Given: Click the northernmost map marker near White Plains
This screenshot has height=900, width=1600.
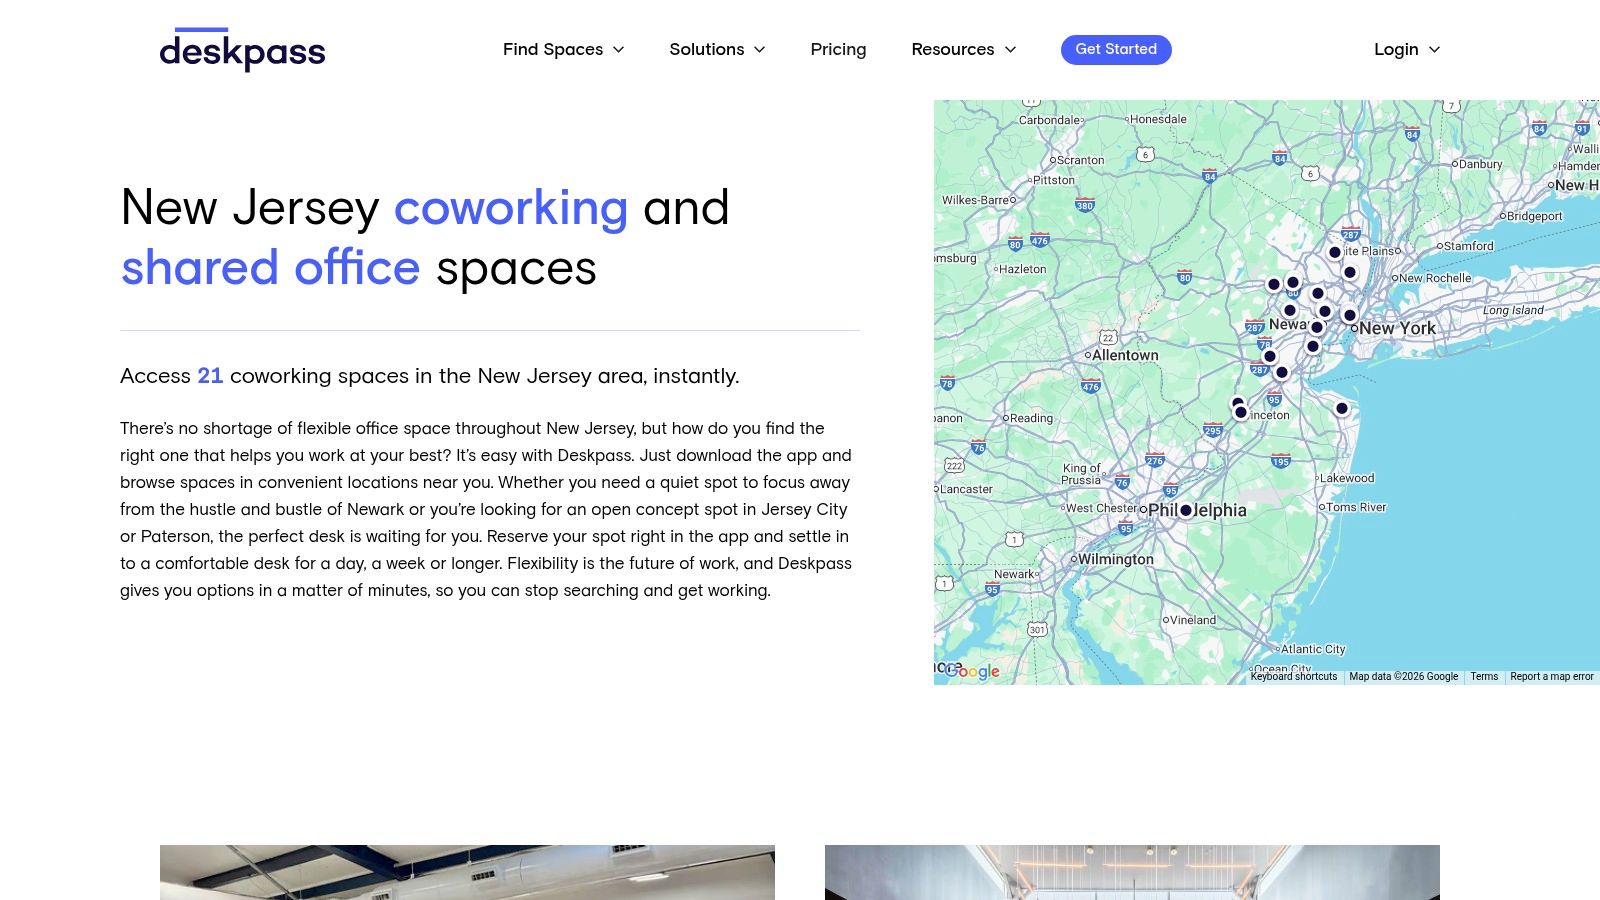Looking at the screenshot, I should click(x=1335, y=252).
